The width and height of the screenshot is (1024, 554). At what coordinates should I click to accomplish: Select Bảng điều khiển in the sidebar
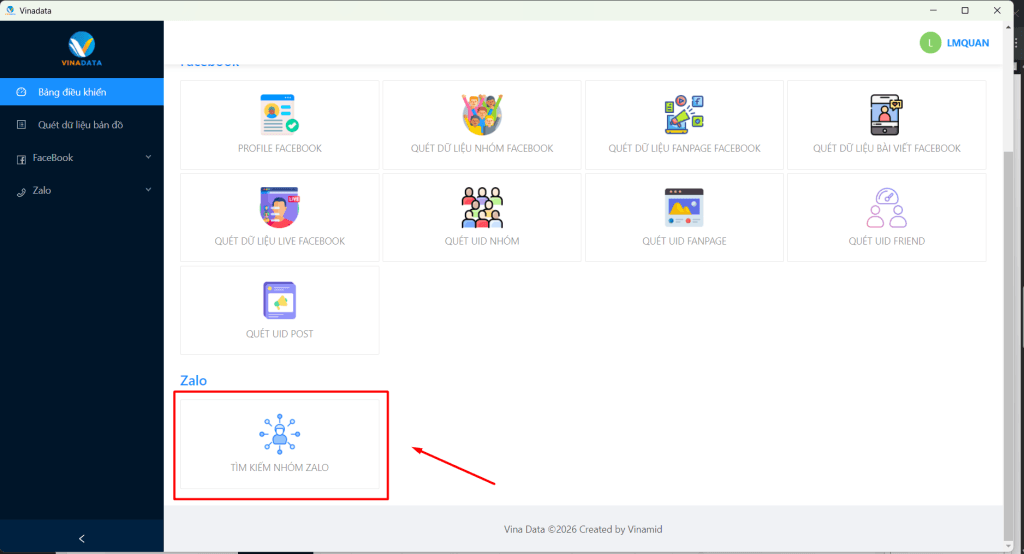pyautogui.click(x=72, y=92)
